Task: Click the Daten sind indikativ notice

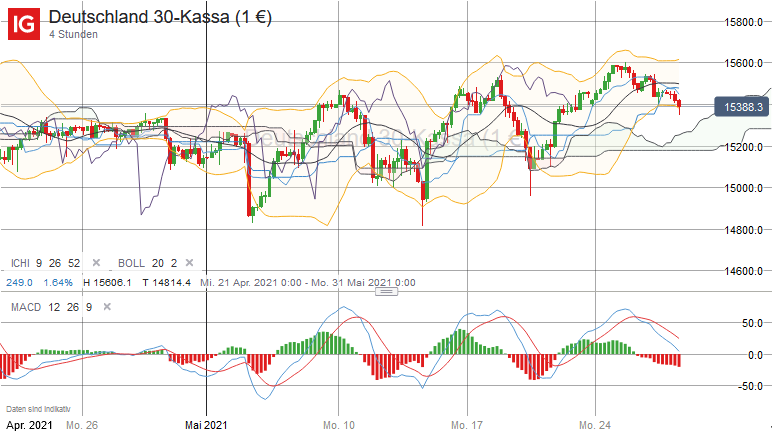Action: pyautogui.click(x=38, y=409)
